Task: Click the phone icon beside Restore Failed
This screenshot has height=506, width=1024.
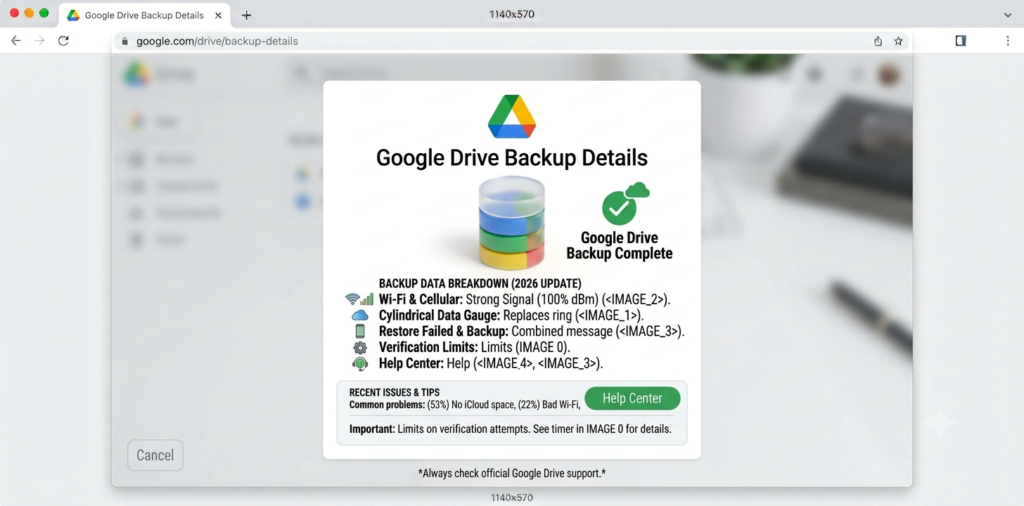Action: (360, 331)
